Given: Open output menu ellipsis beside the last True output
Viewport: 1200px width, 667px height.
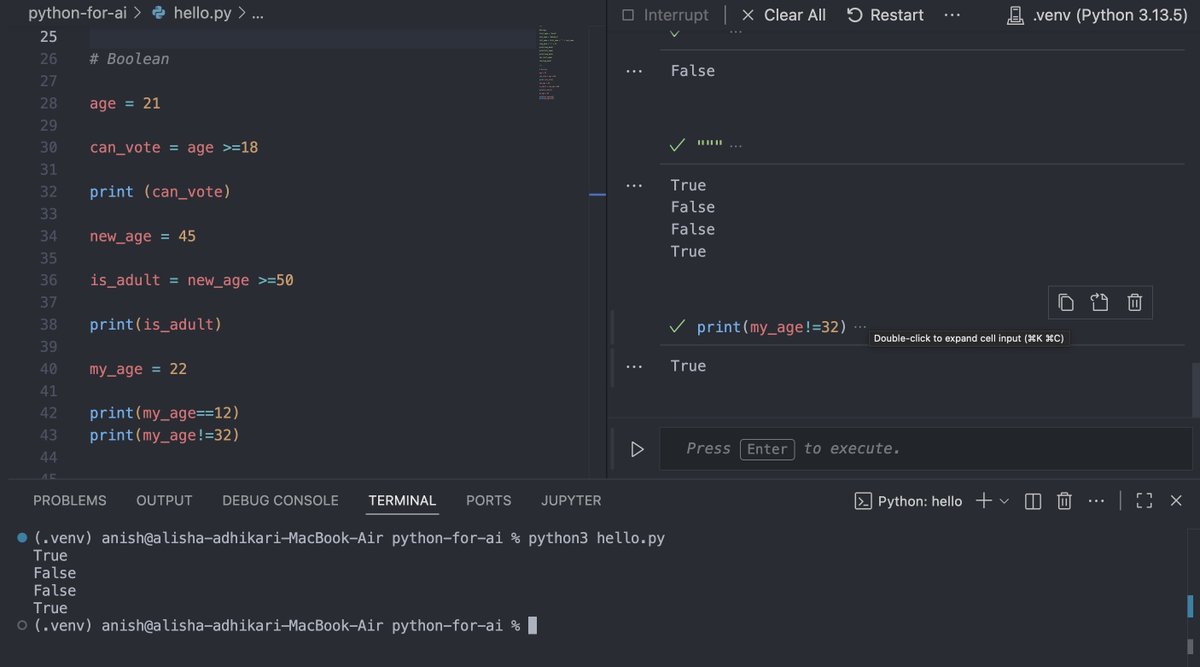Looking at the screenshot, I should coord(634,366).
